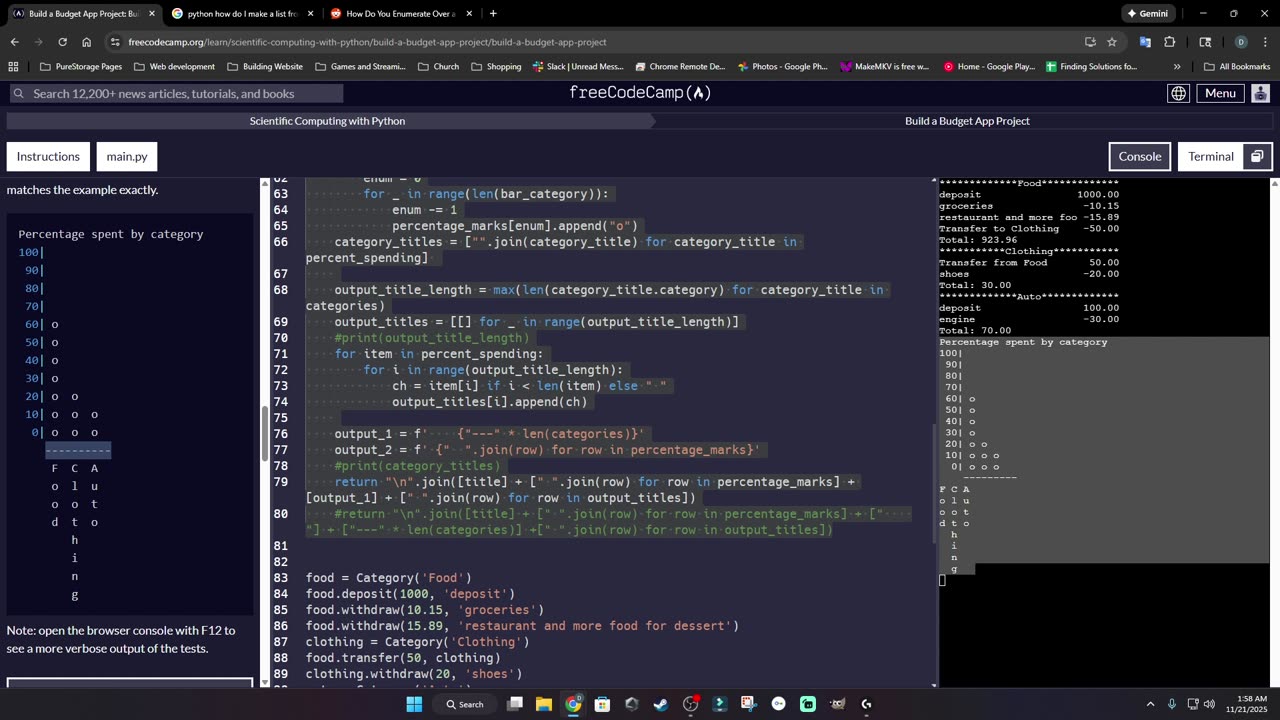Open the site information icon in address bar

coord(115,42)
